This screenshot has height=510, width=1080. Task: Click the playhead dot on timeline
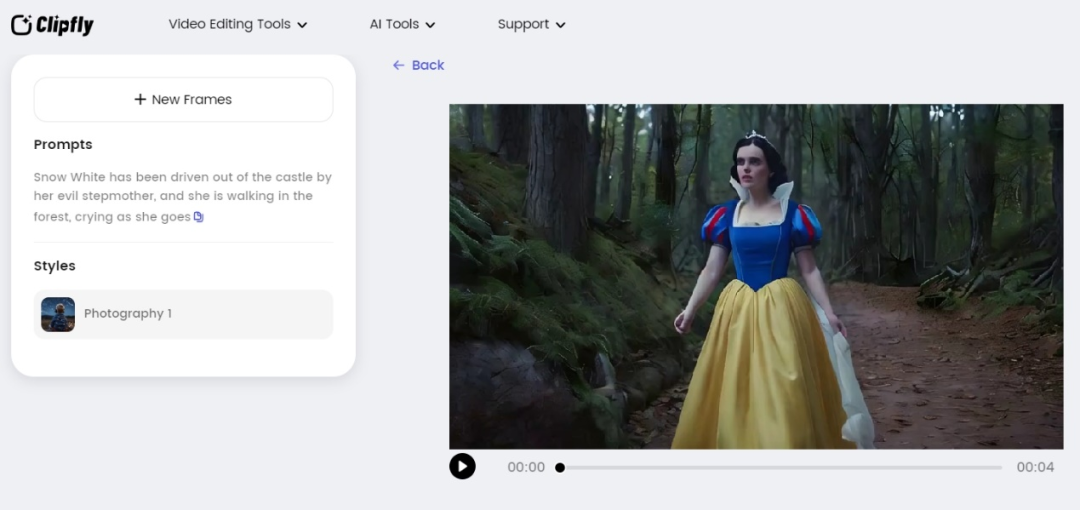(560, 467)
